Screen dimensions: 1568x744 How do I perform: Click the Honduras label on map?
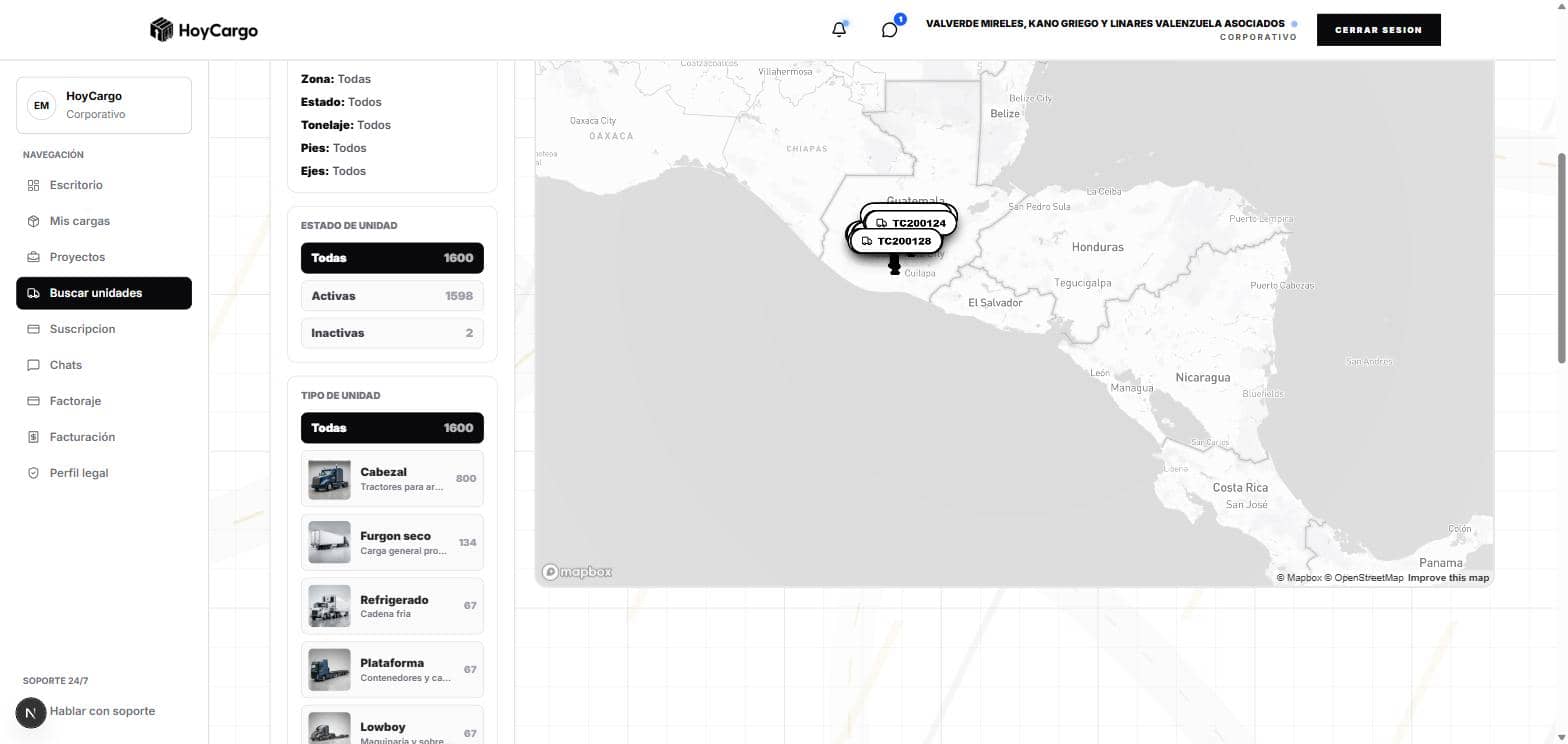(x=1097, y=247)
